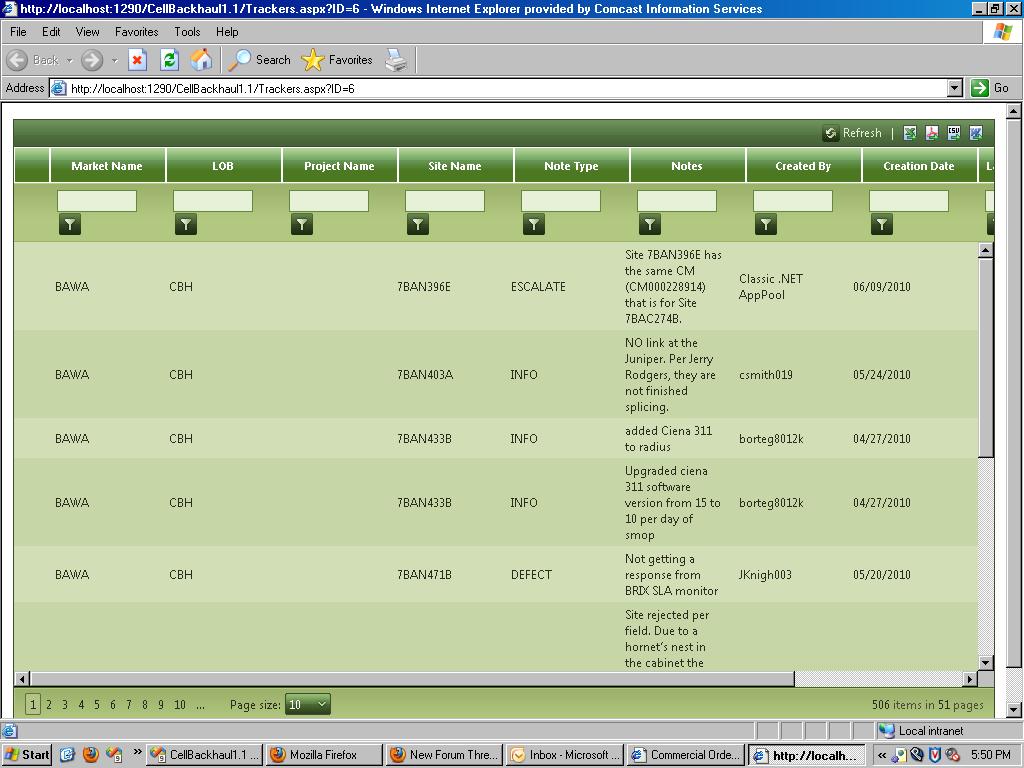1024x768 pixels.
Task: Click the Print icon
Action: (x=396, y=60)
